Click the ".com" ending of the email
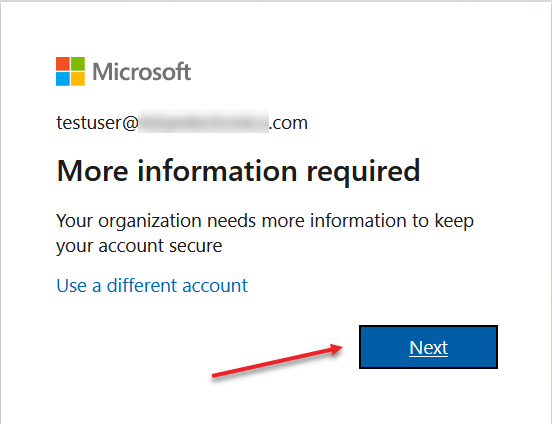The image size is (552, 424). pos(289,123)
